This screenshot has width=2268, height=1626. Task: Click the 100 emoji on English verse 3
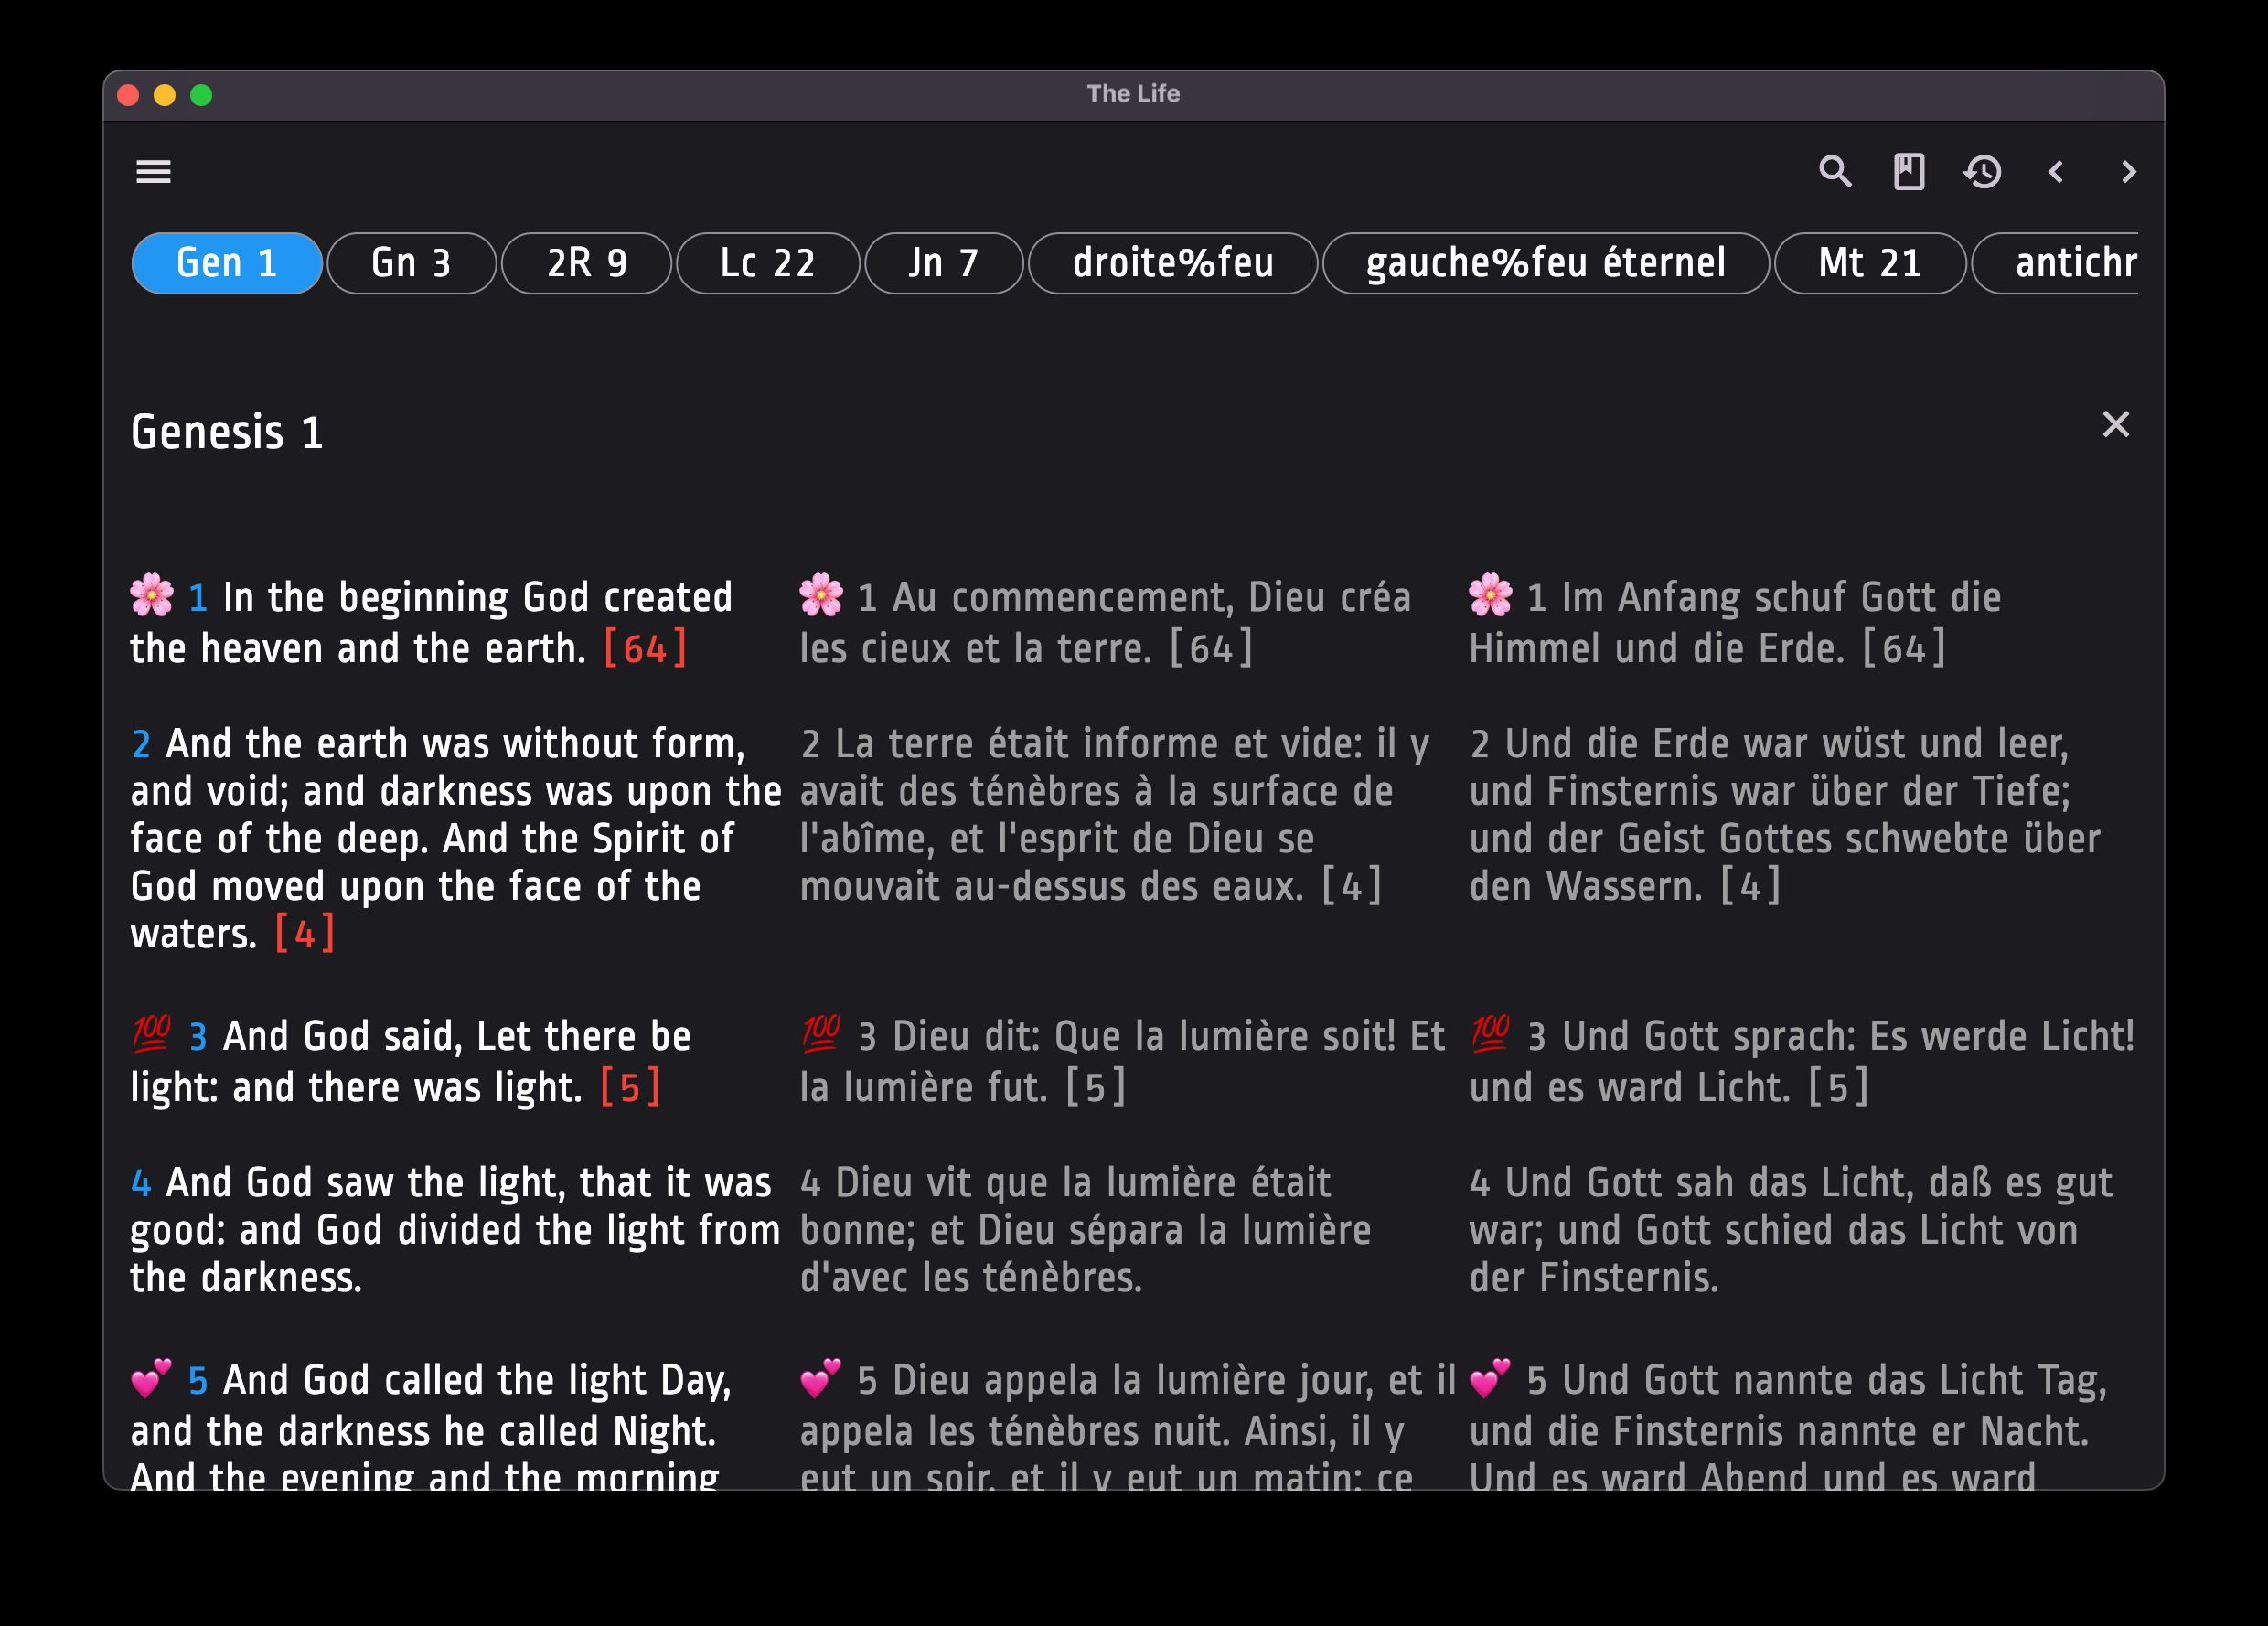coord(152,1034)
